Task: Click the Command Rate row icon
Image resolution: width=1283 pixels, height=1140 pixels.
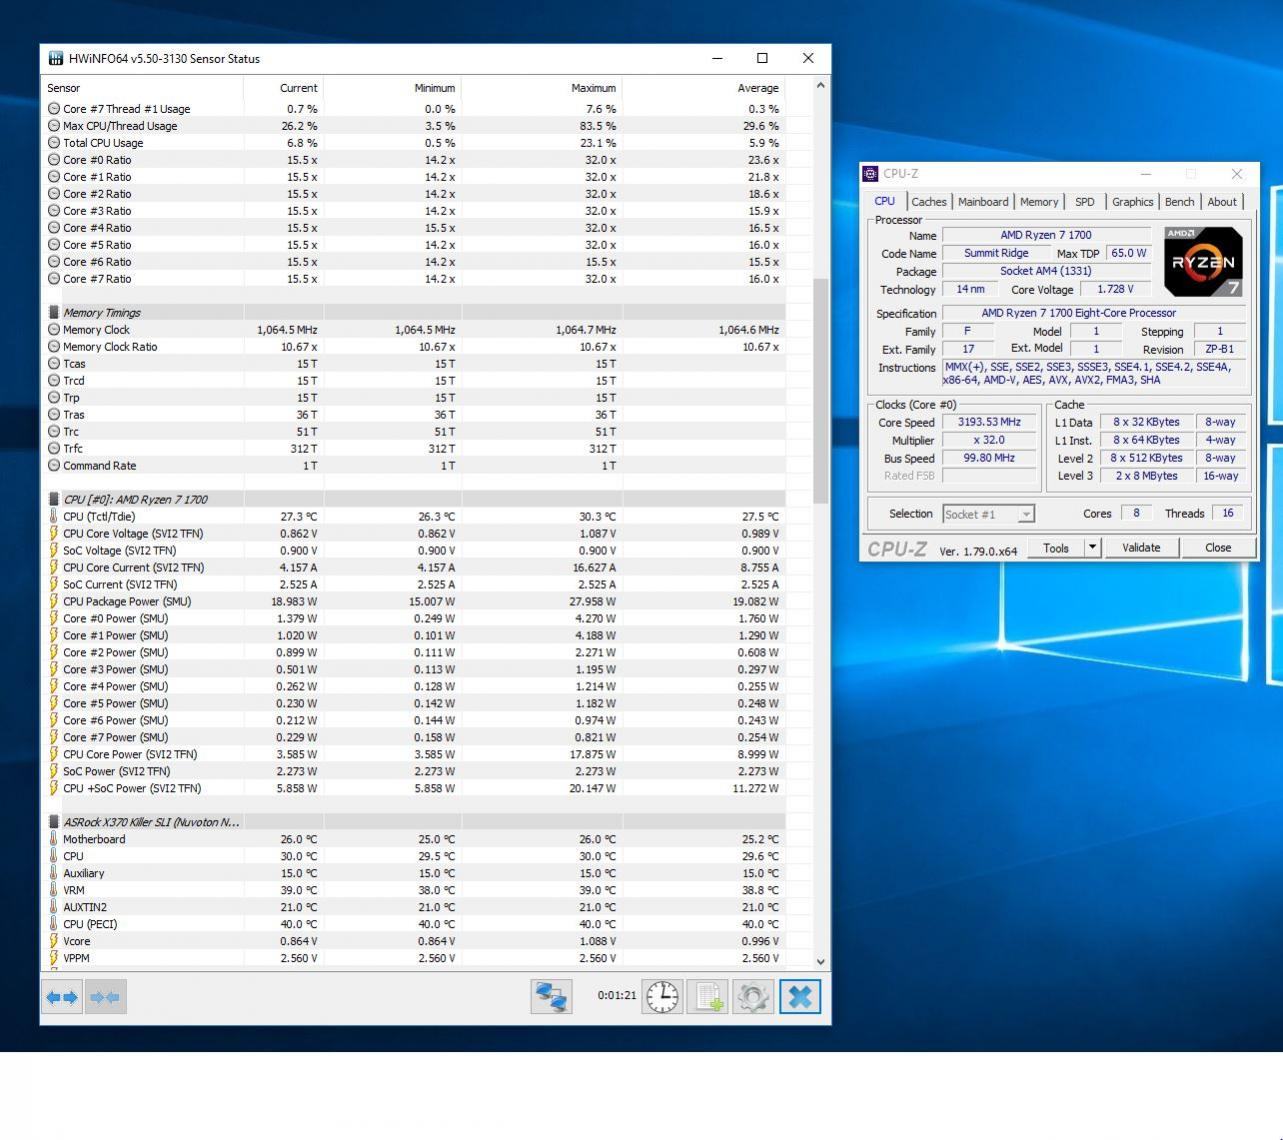Action: [54, 466]
